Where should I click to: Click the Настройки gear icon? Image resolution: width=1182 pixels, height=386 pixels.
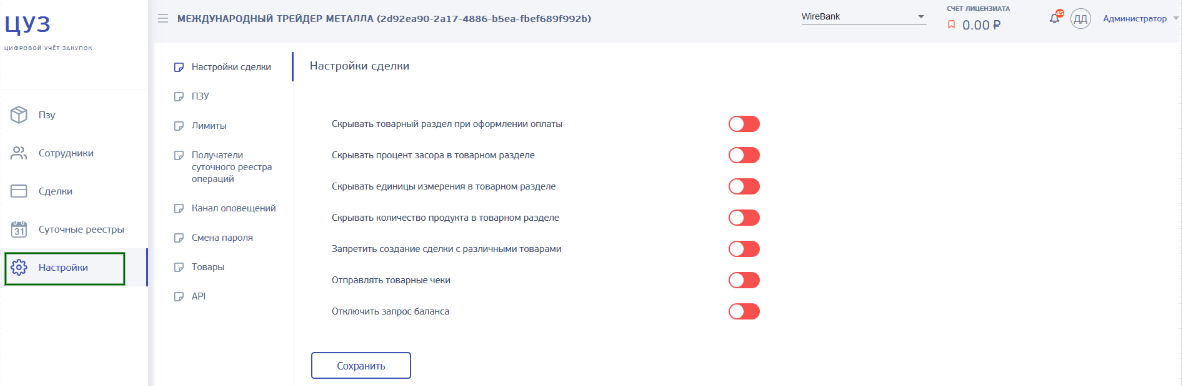pyautogui.click(x=19, y=268)
